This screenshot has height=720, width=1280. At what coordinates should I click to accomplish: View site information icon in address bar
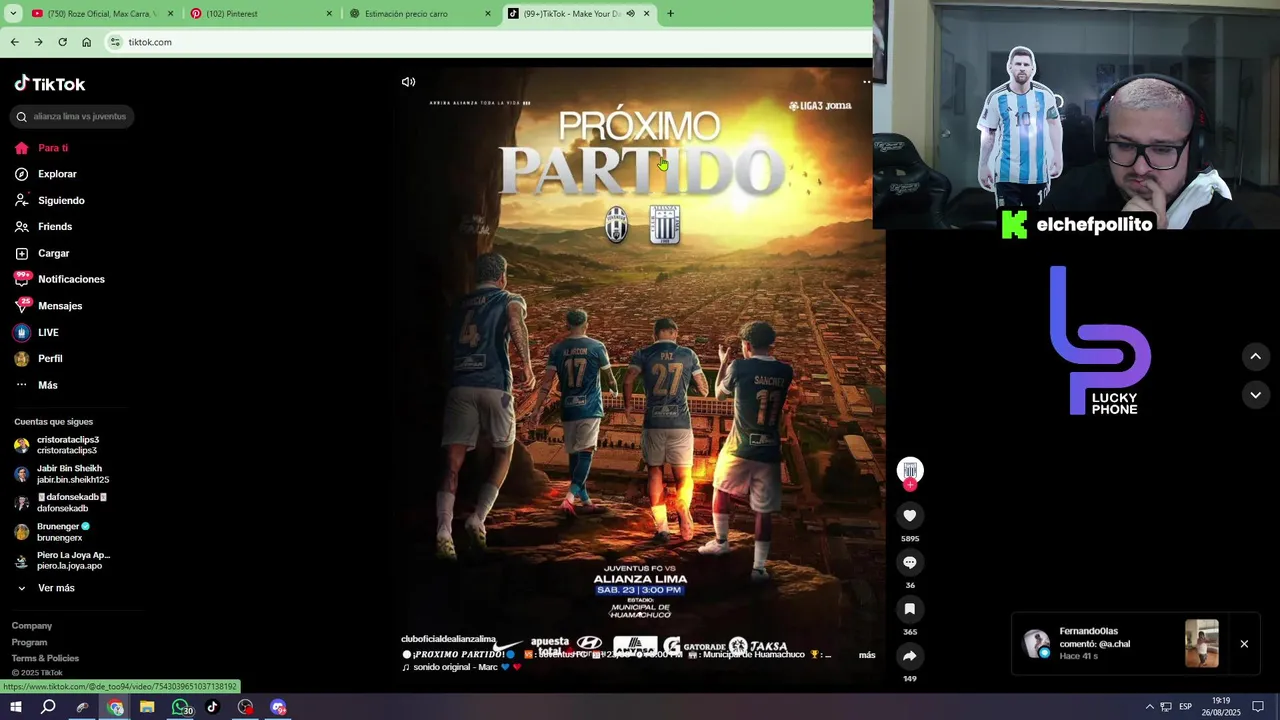116,42
